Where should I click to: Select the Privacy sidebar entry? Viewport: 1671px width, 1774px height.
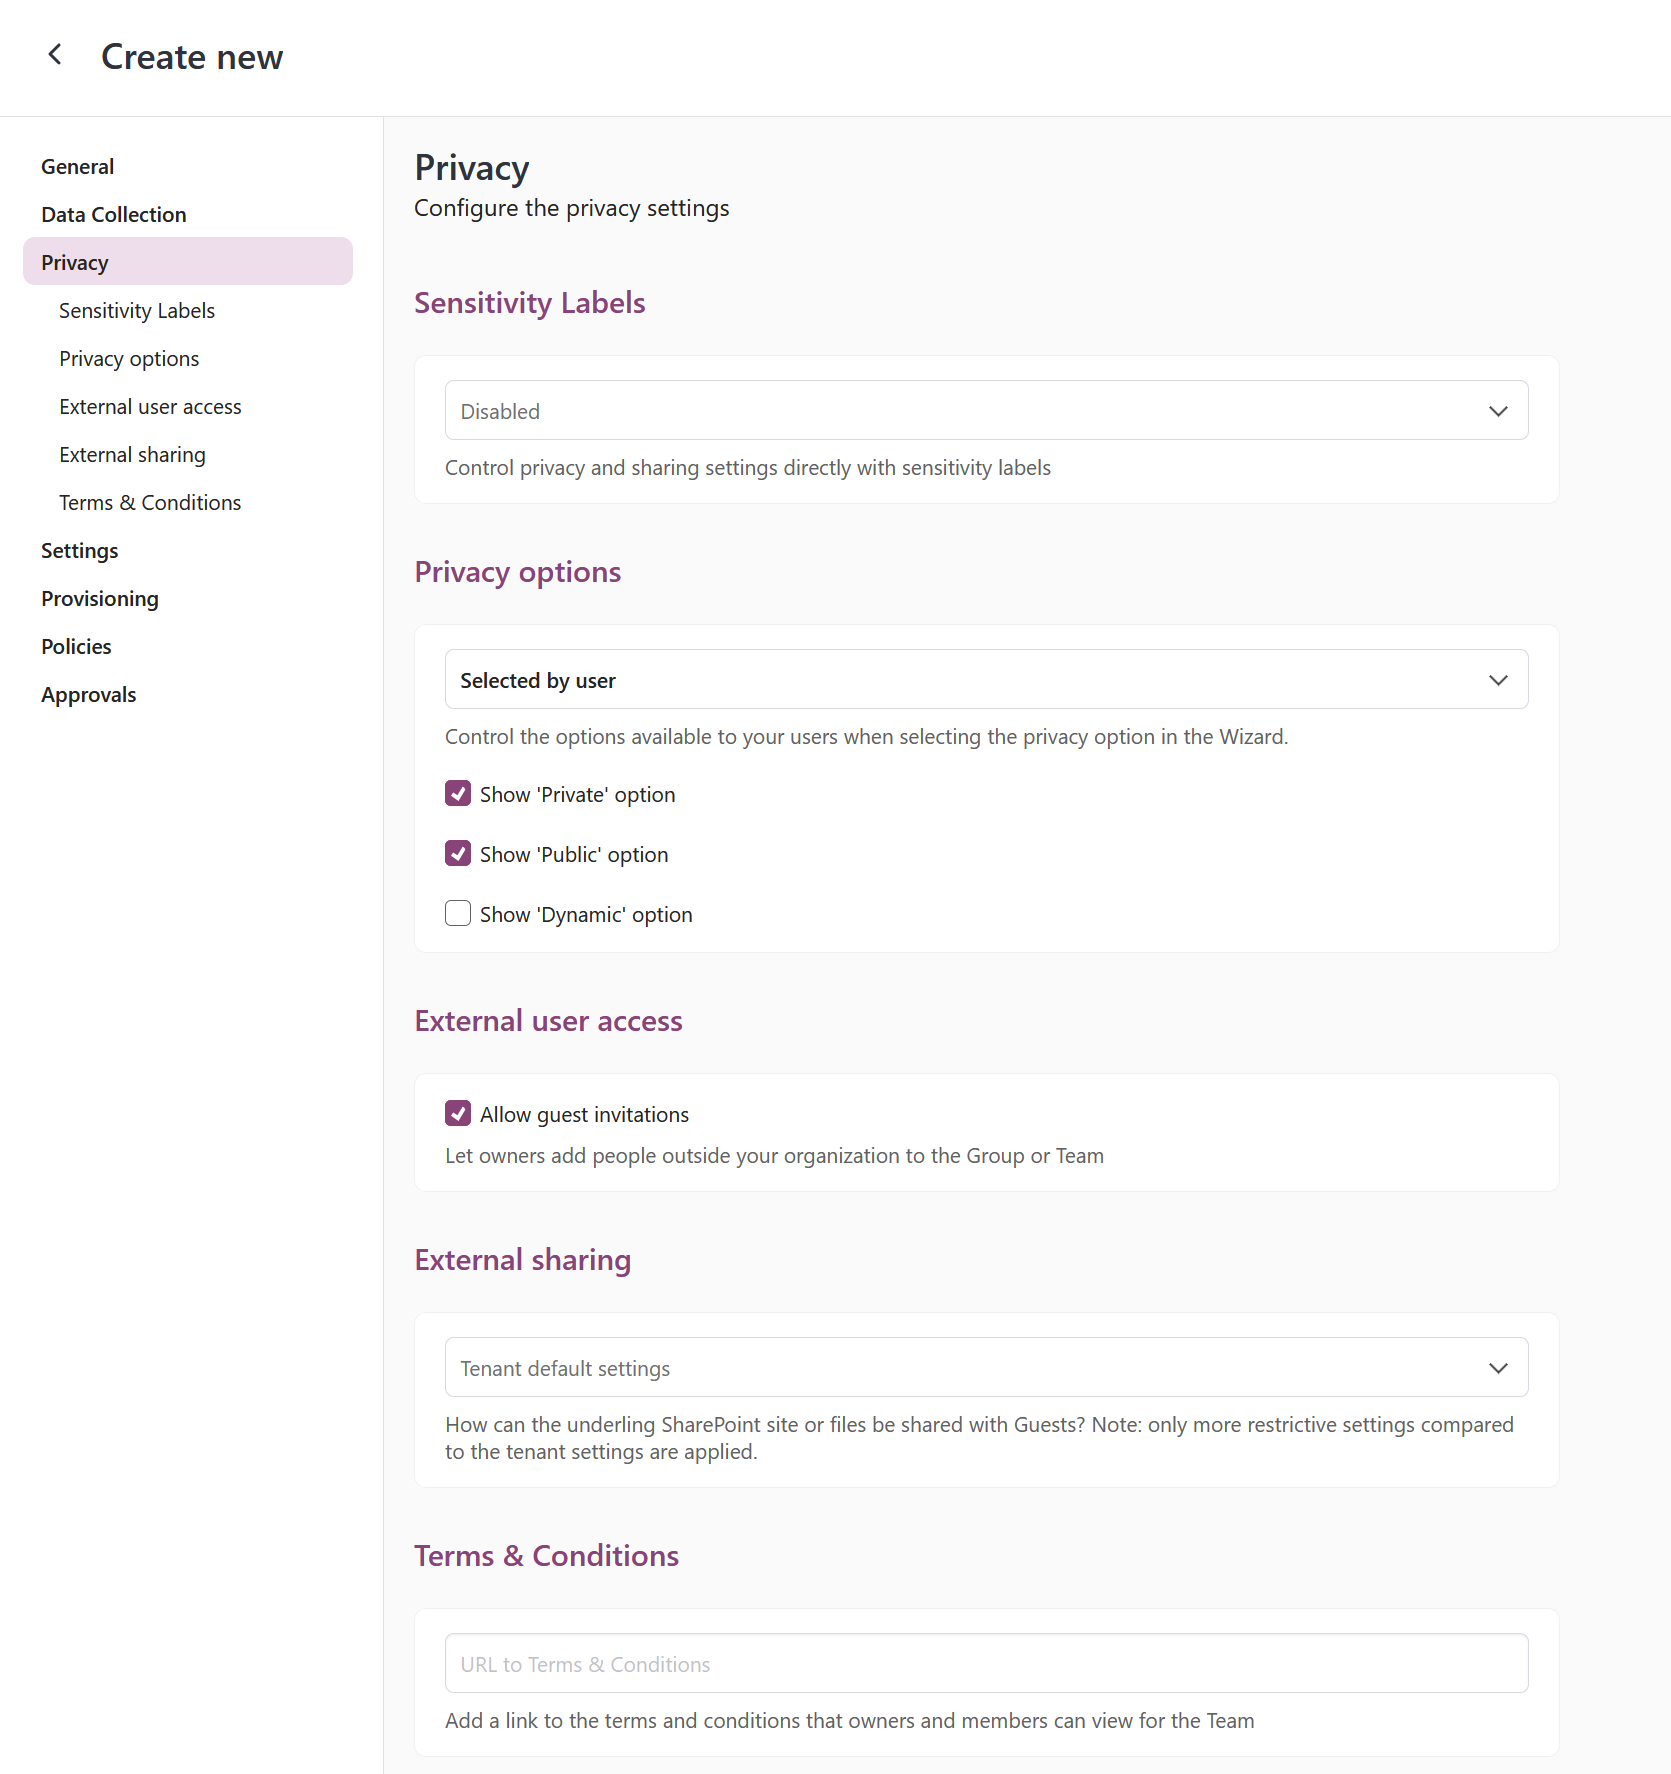74,262
